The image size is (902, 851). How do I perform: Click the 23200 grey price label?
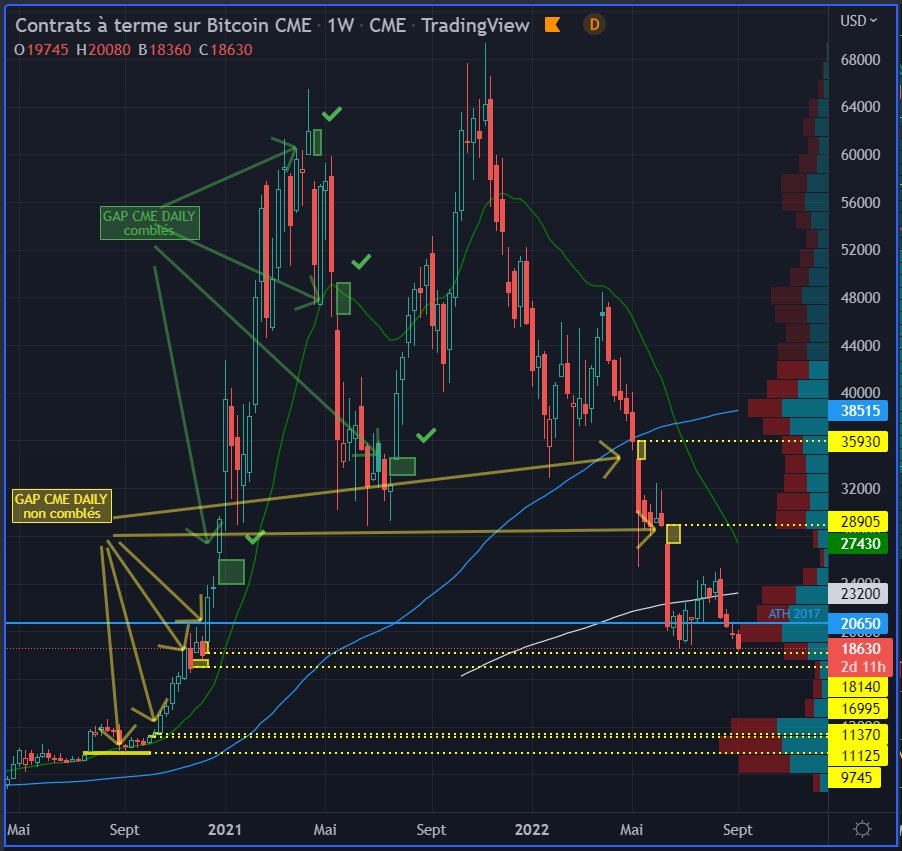(857, 593)
